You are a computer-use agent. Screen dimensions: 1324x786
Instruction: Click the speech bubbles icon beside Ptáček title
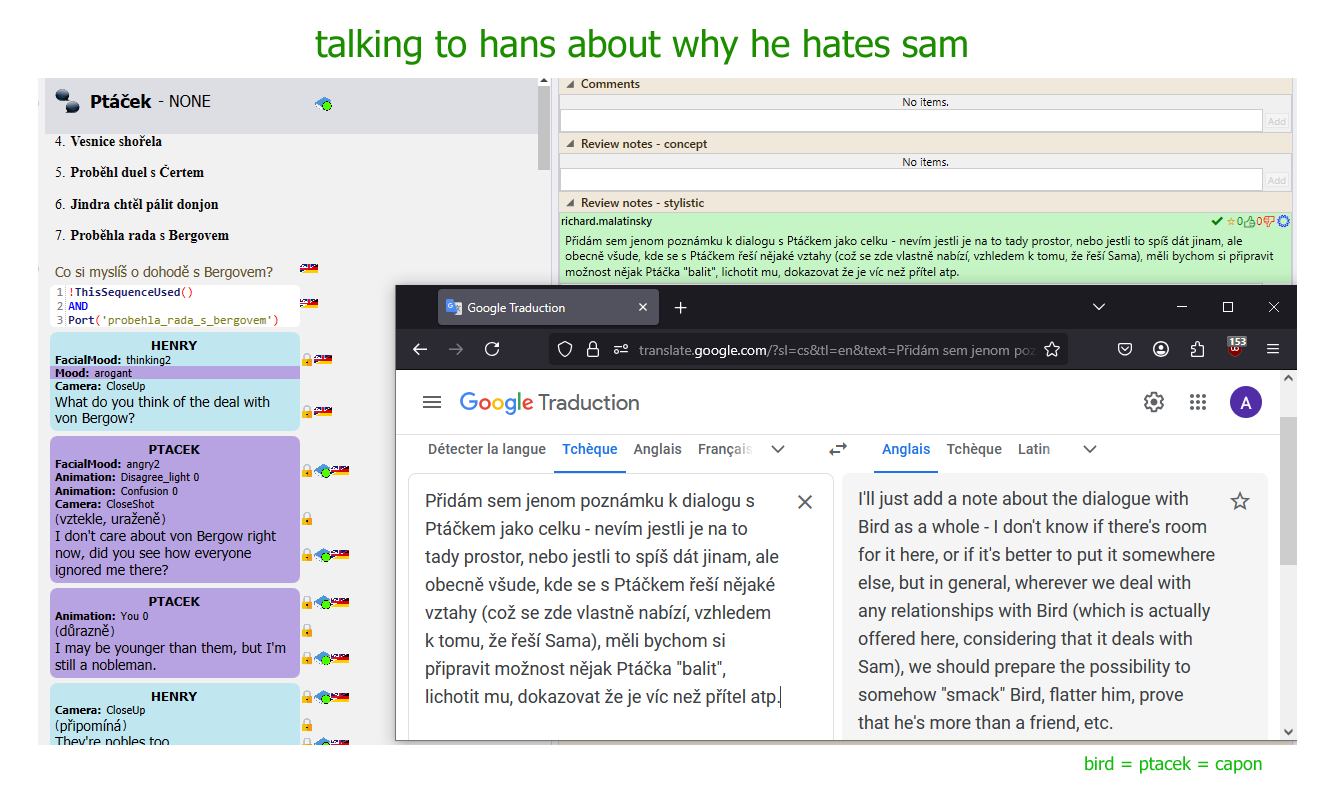(67, 100)
